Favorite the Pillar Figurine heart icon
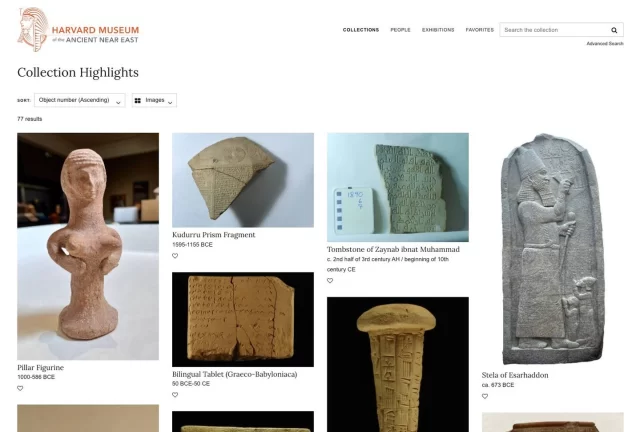640x432 pixels. coord(20,388)
